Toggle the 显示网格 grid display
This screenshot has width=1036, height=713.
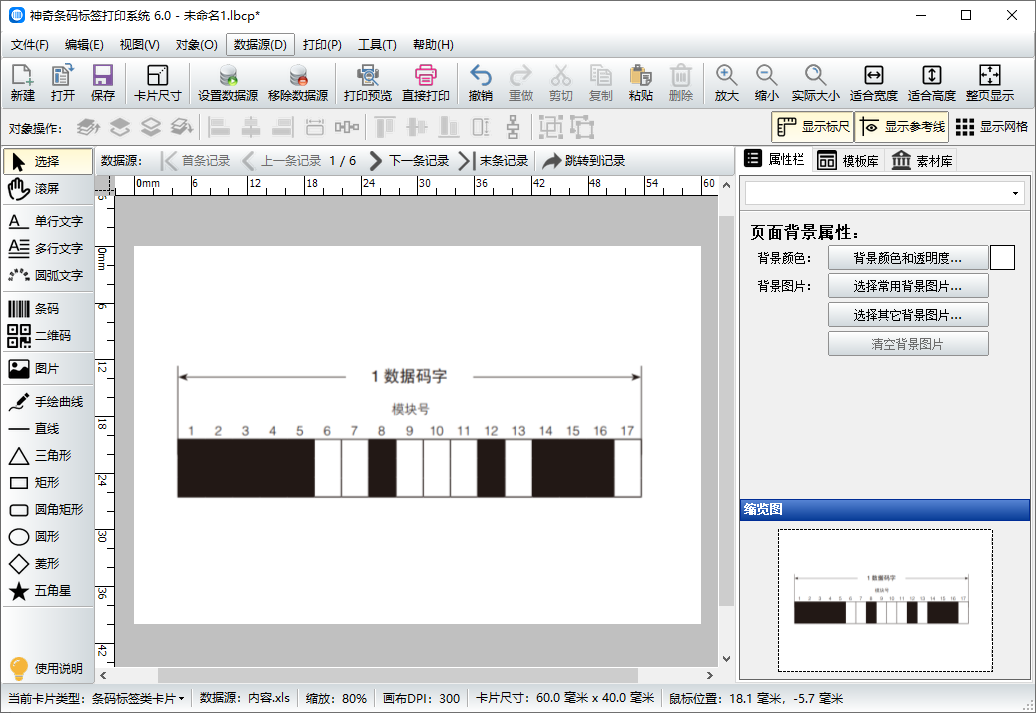991,127
